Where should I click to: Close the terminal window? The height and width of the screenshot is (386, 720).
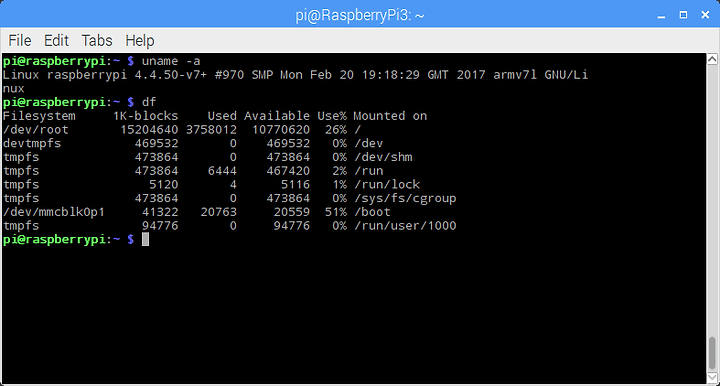click(x=705, y=15)
